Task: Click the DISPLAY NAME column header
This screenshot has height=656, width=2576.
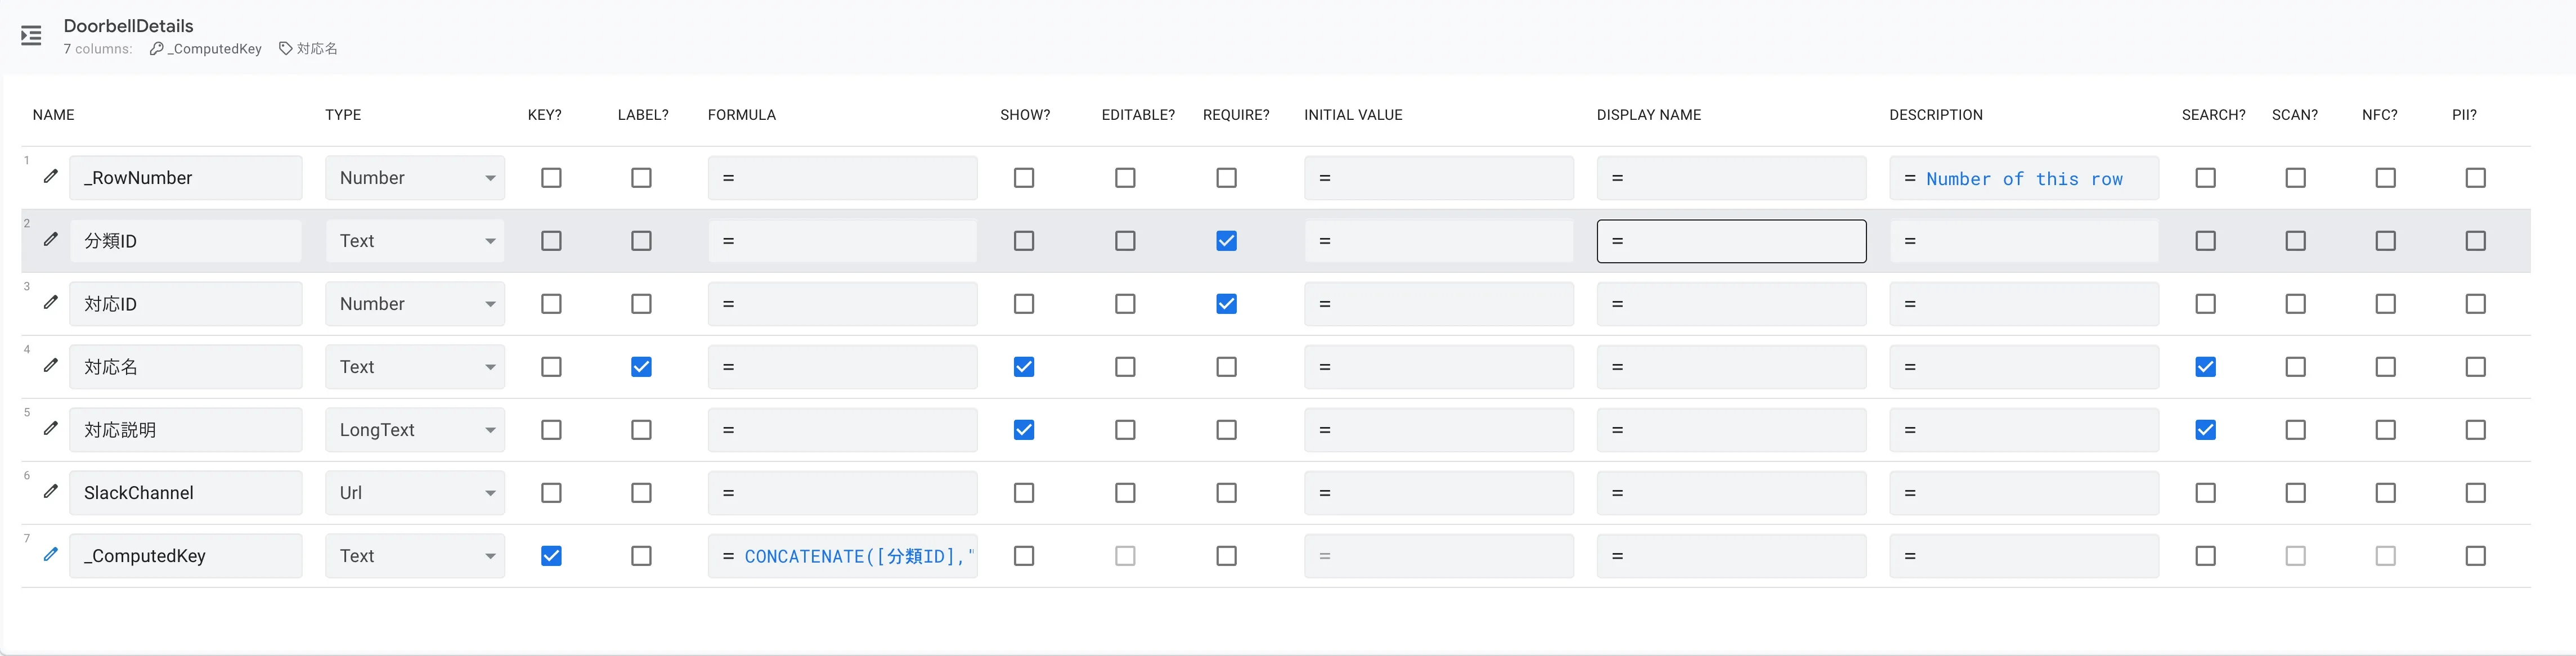Action: [1648, 115]
